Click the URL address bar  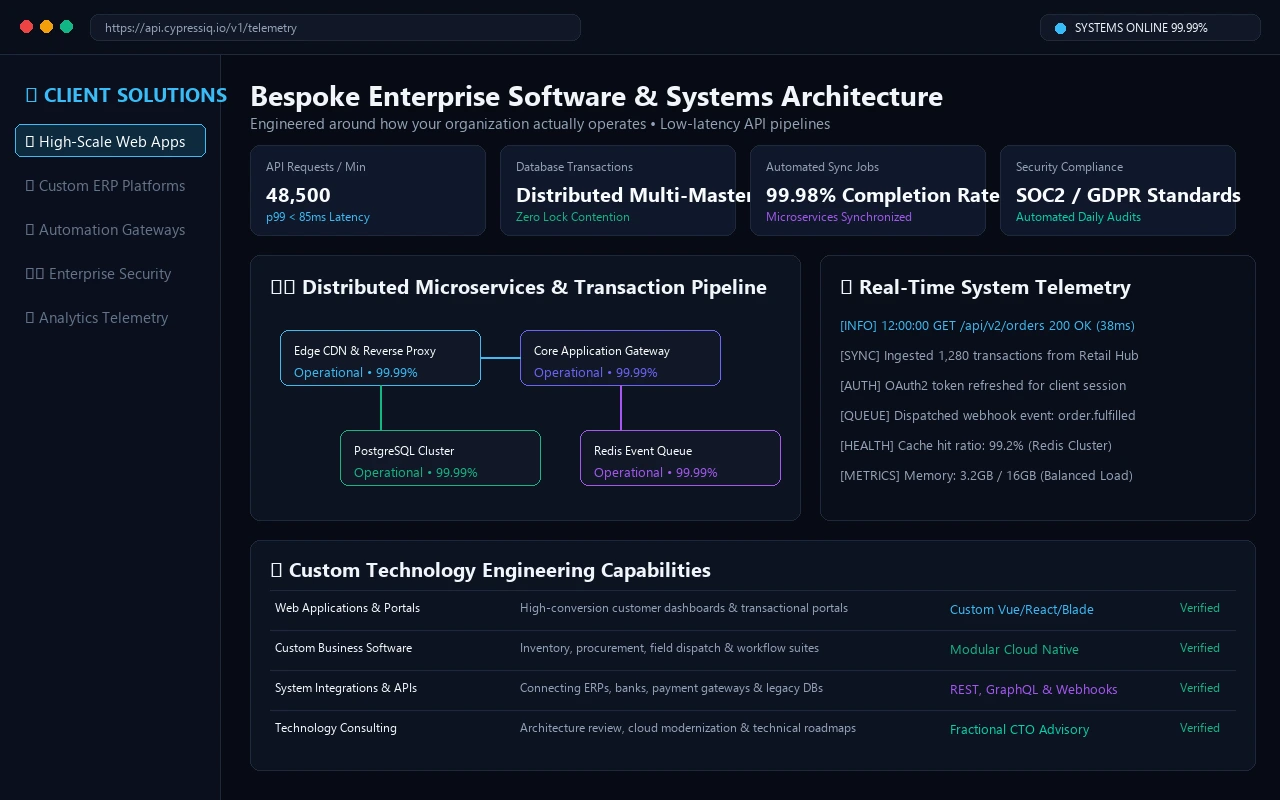point(335,28)
